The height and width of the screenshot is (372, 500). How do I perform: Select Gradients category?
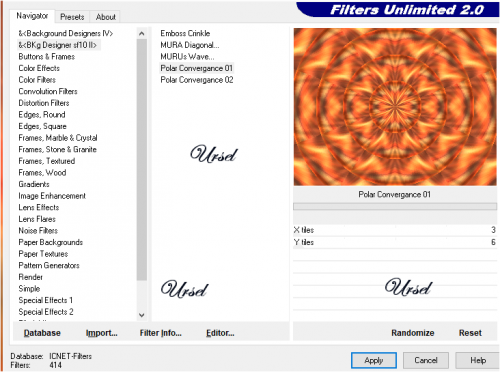point(34,184)
